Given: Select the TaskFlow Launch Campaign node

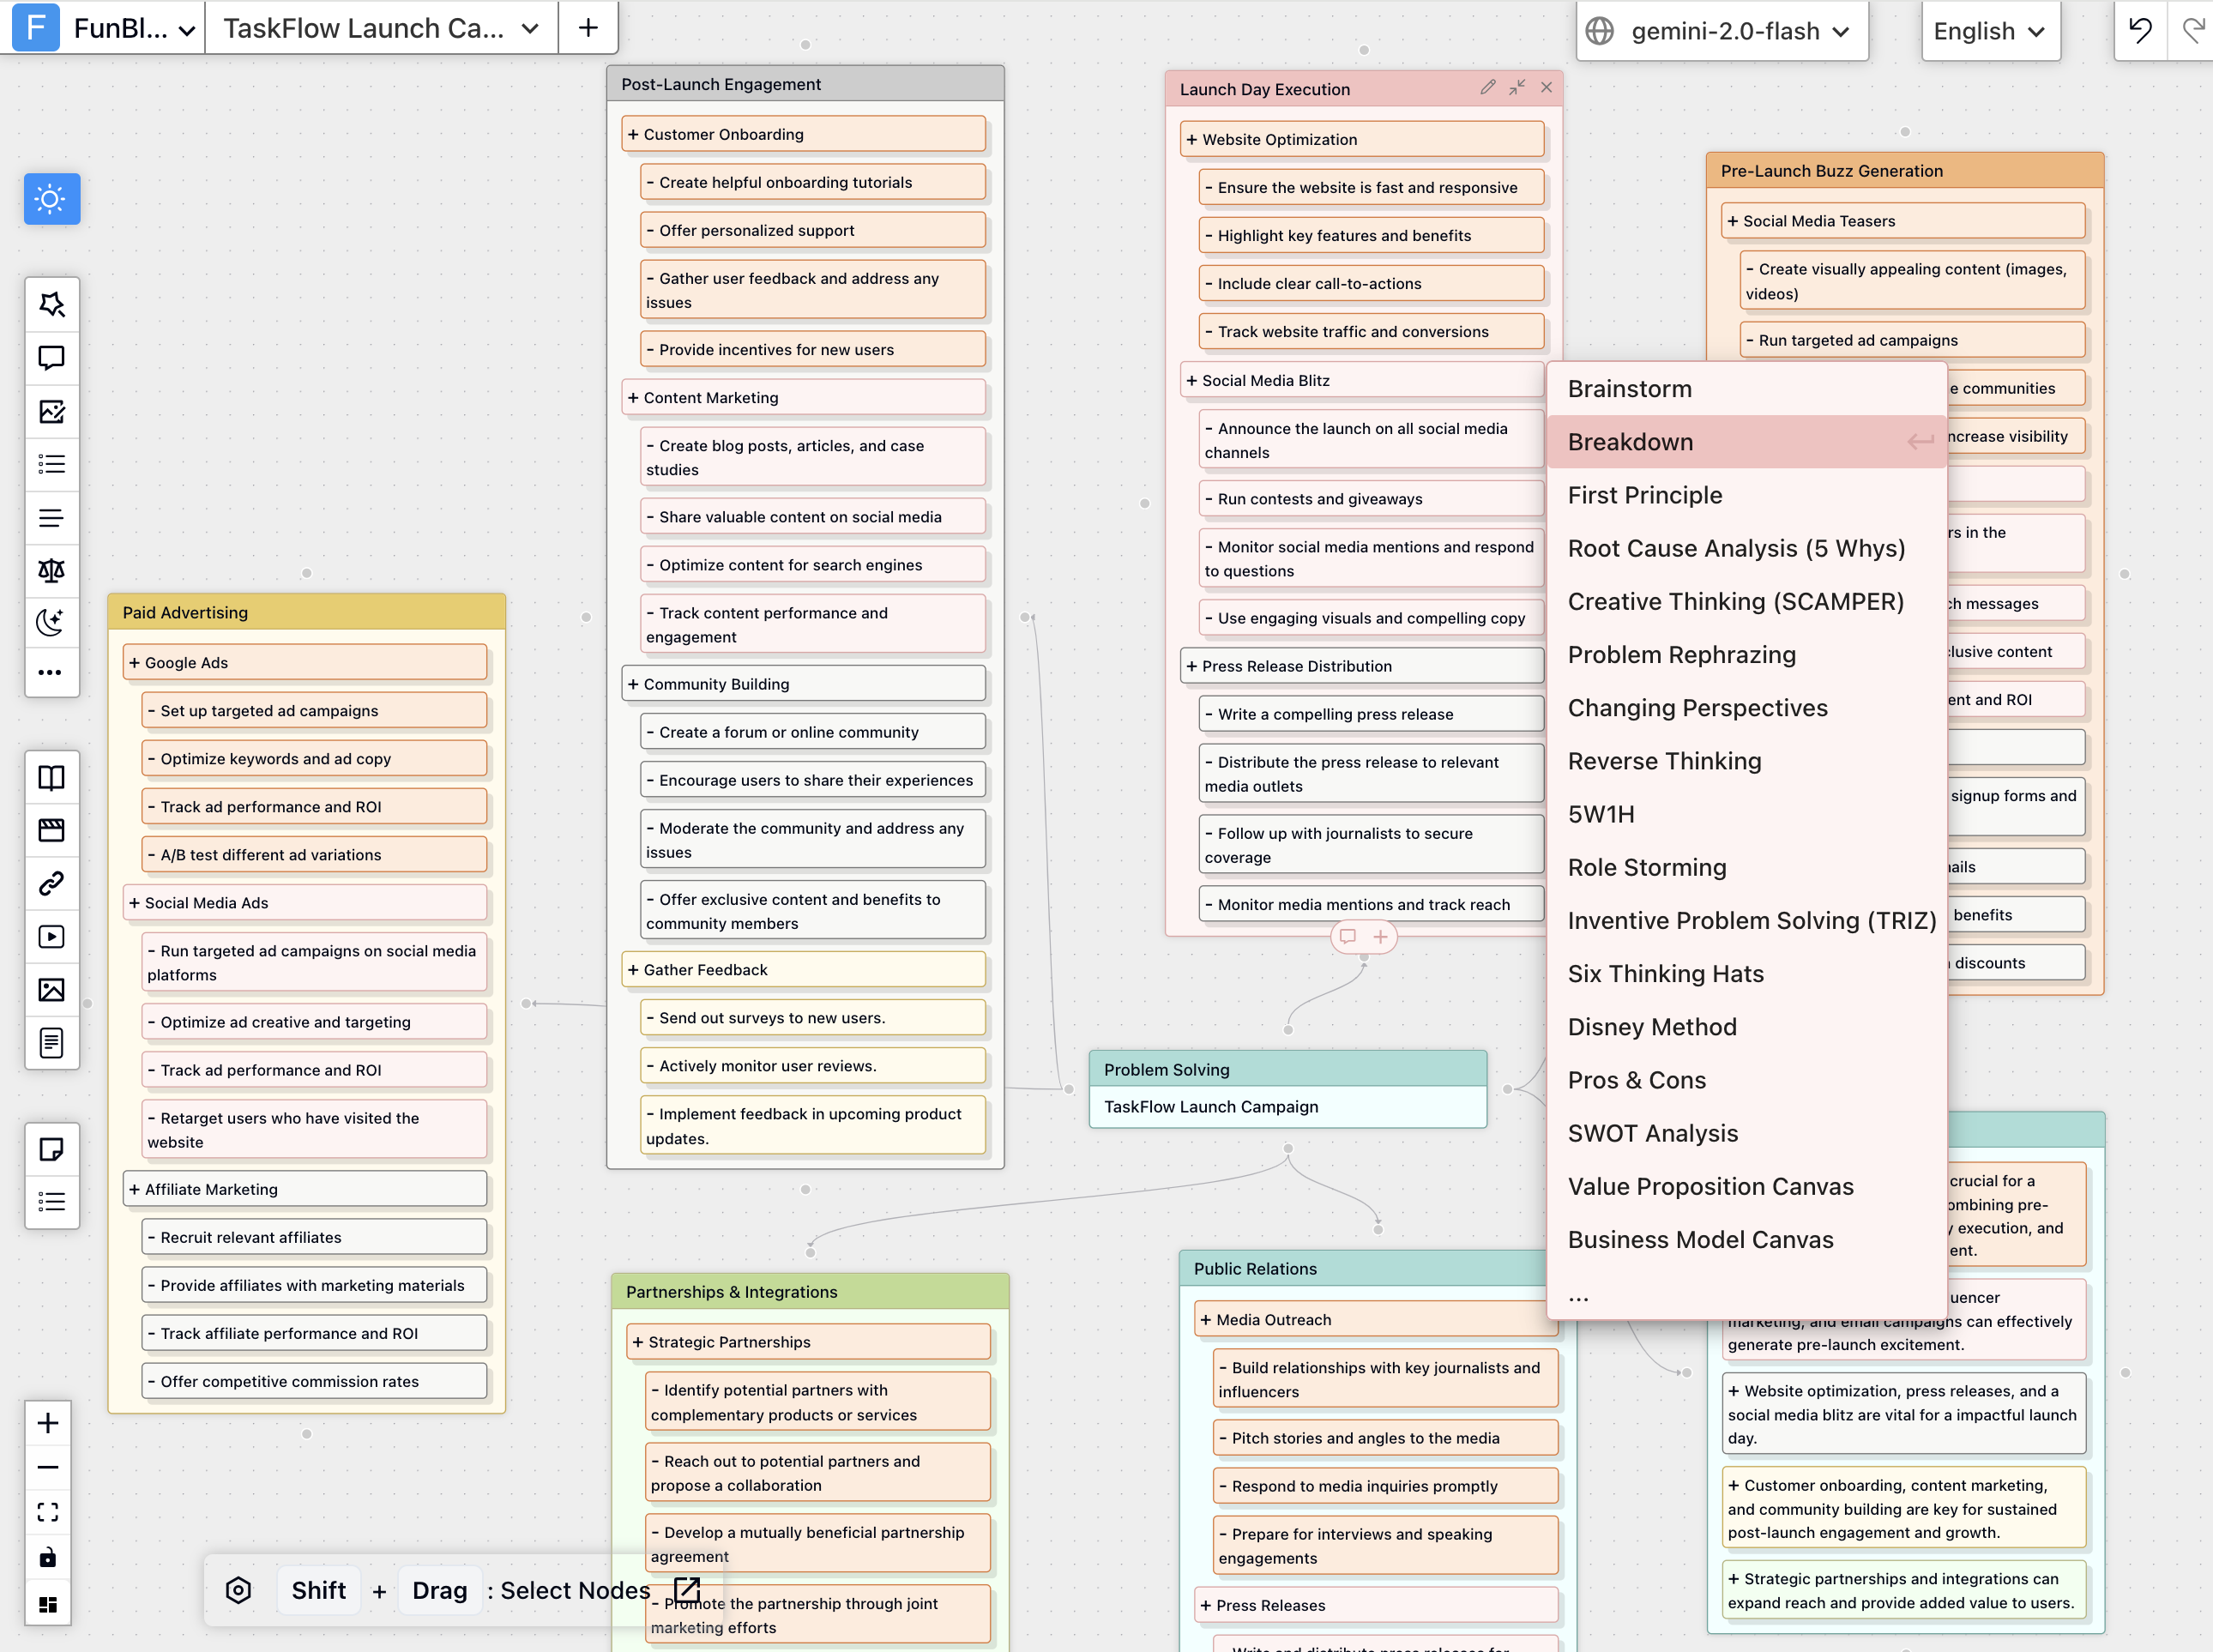Looking at the screenshot, I should [x=1210, y=1106].
